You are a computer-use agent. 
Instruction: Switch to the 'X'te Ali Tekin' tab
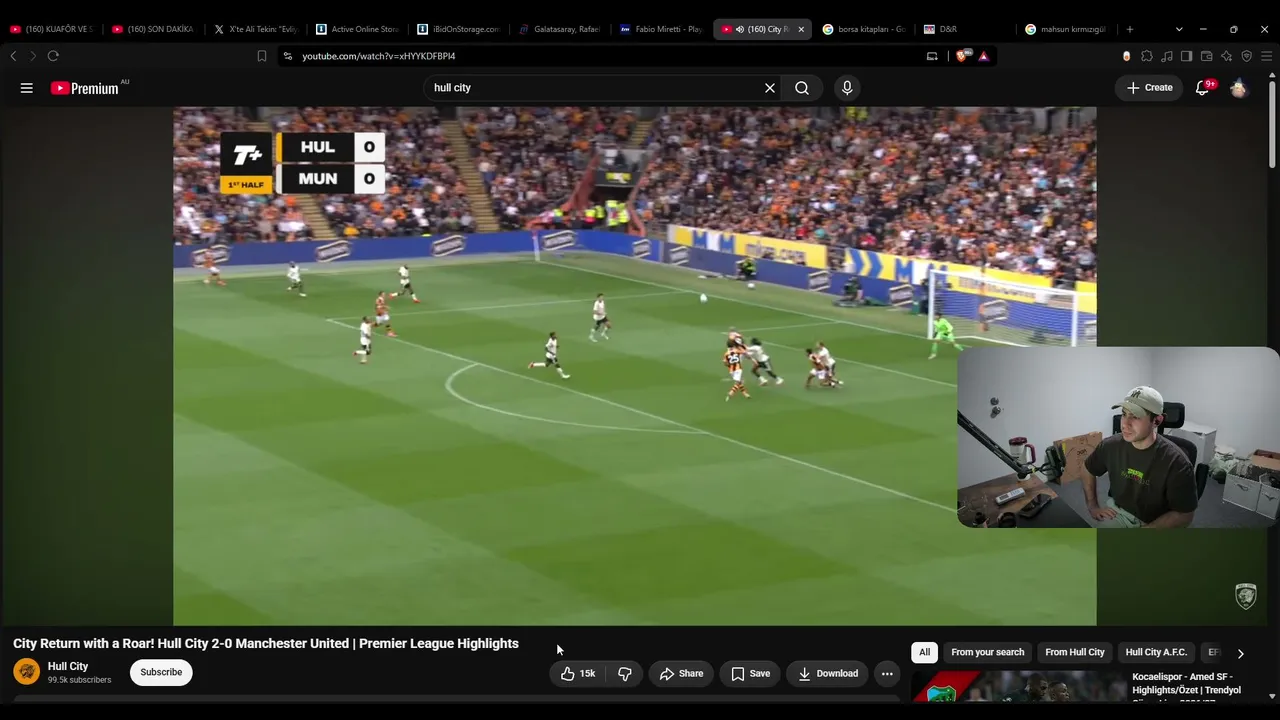click(255, 29)
